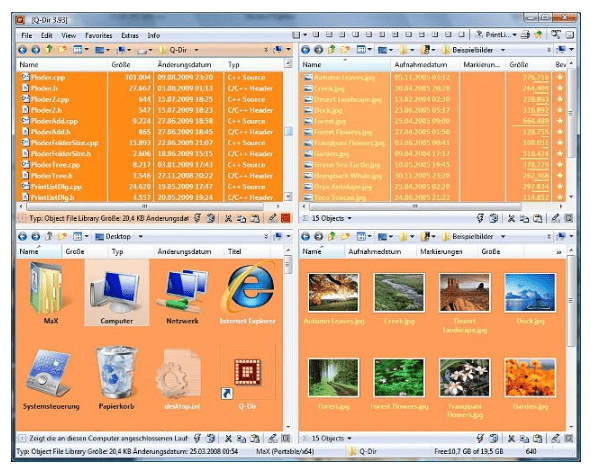The width and height of the screenshot is (591, 472).
Task: Open favorites star folder in Q-Dir pane
Action: pos(62,49)
